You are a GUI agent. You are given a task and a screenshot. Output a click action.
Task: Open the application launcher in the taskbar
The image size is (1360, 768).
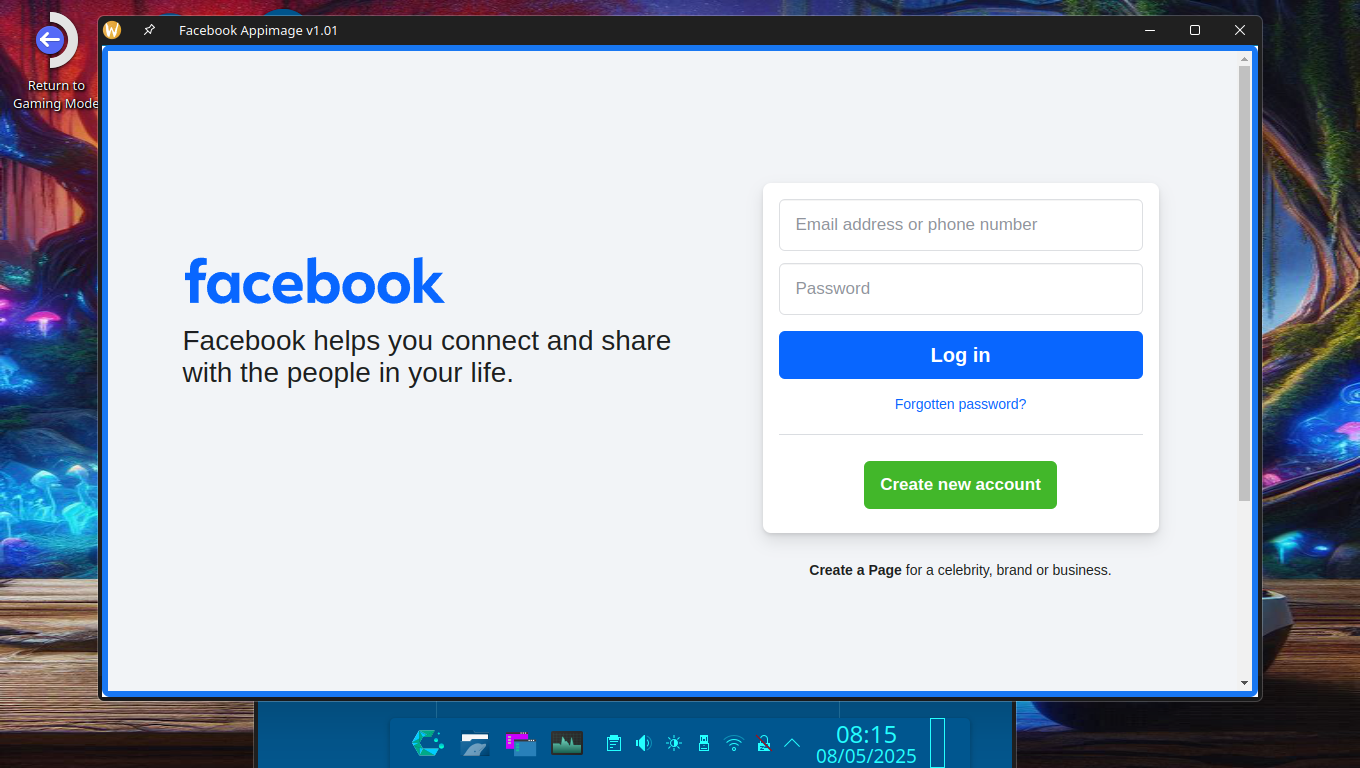coord(428,743)
